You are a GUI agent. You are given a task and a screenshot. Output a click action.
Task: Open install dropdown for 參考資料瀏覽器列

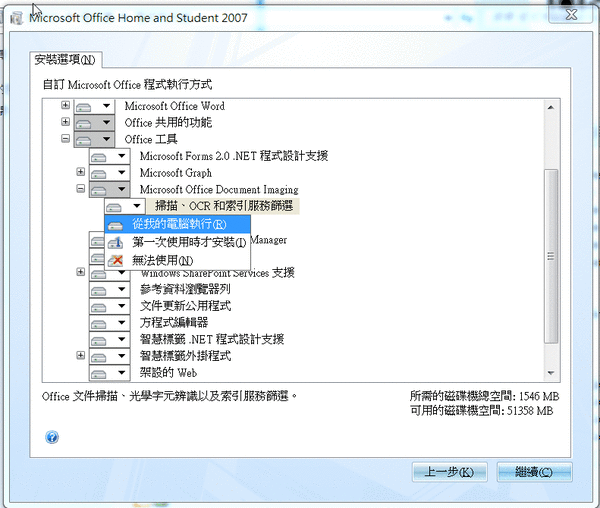[109, 290]
